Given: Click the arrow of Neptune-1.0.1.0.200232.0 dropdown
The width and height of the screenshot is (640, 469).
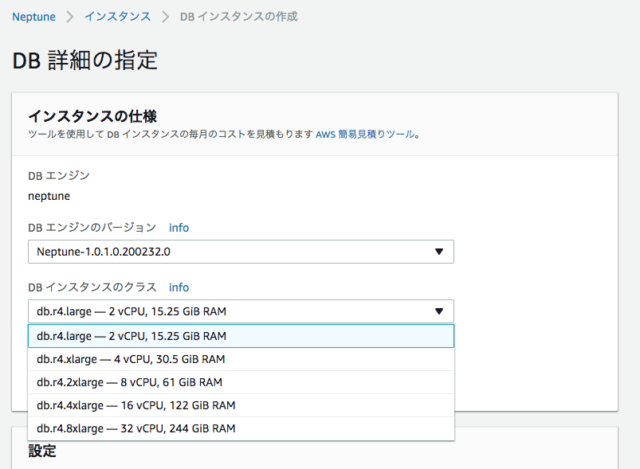Looking at the screenshot, I should coord(439,252).
